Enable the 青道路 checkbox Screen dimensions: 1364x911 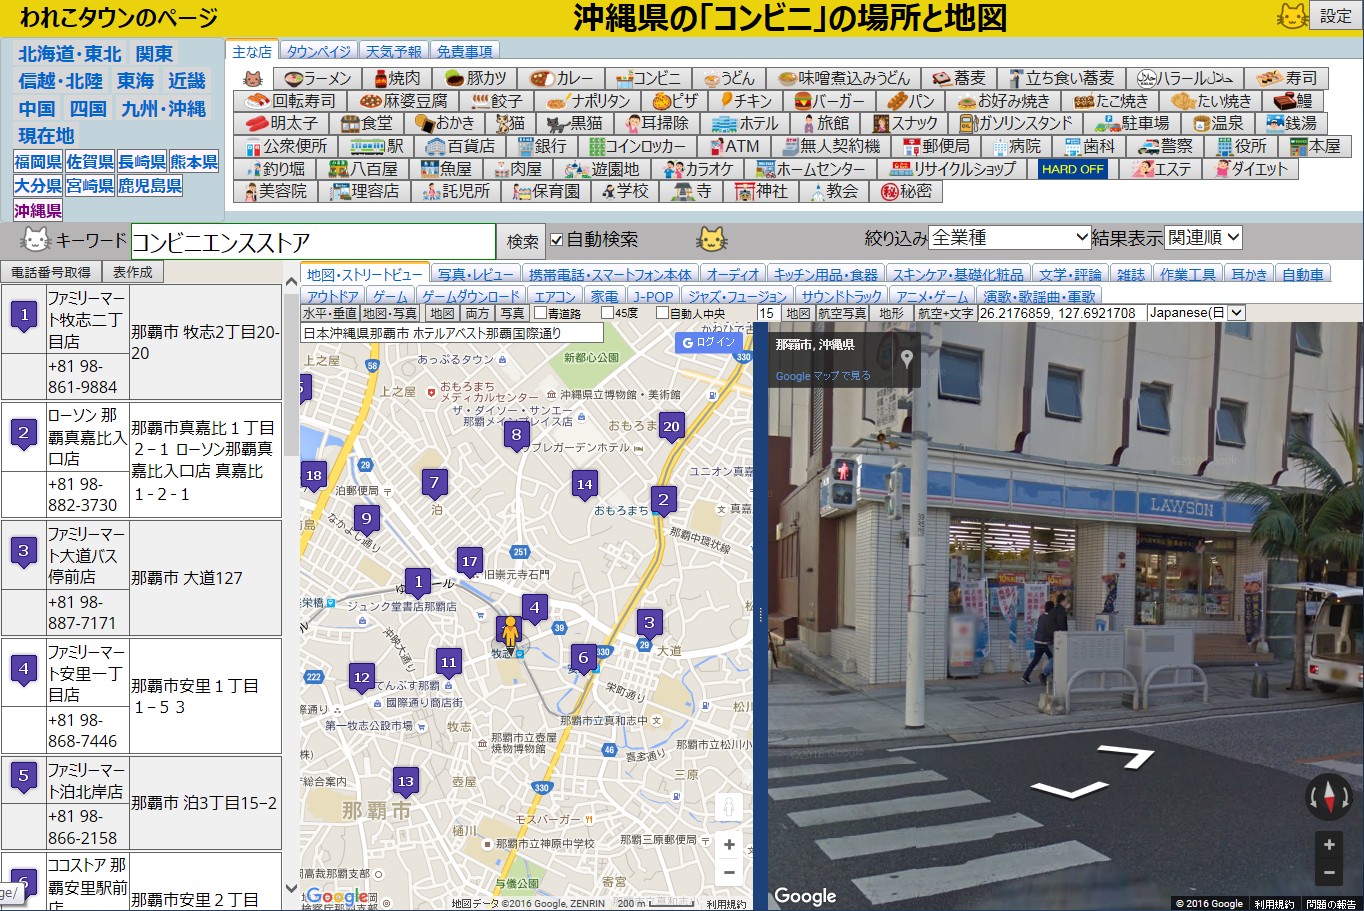(540, 313)
